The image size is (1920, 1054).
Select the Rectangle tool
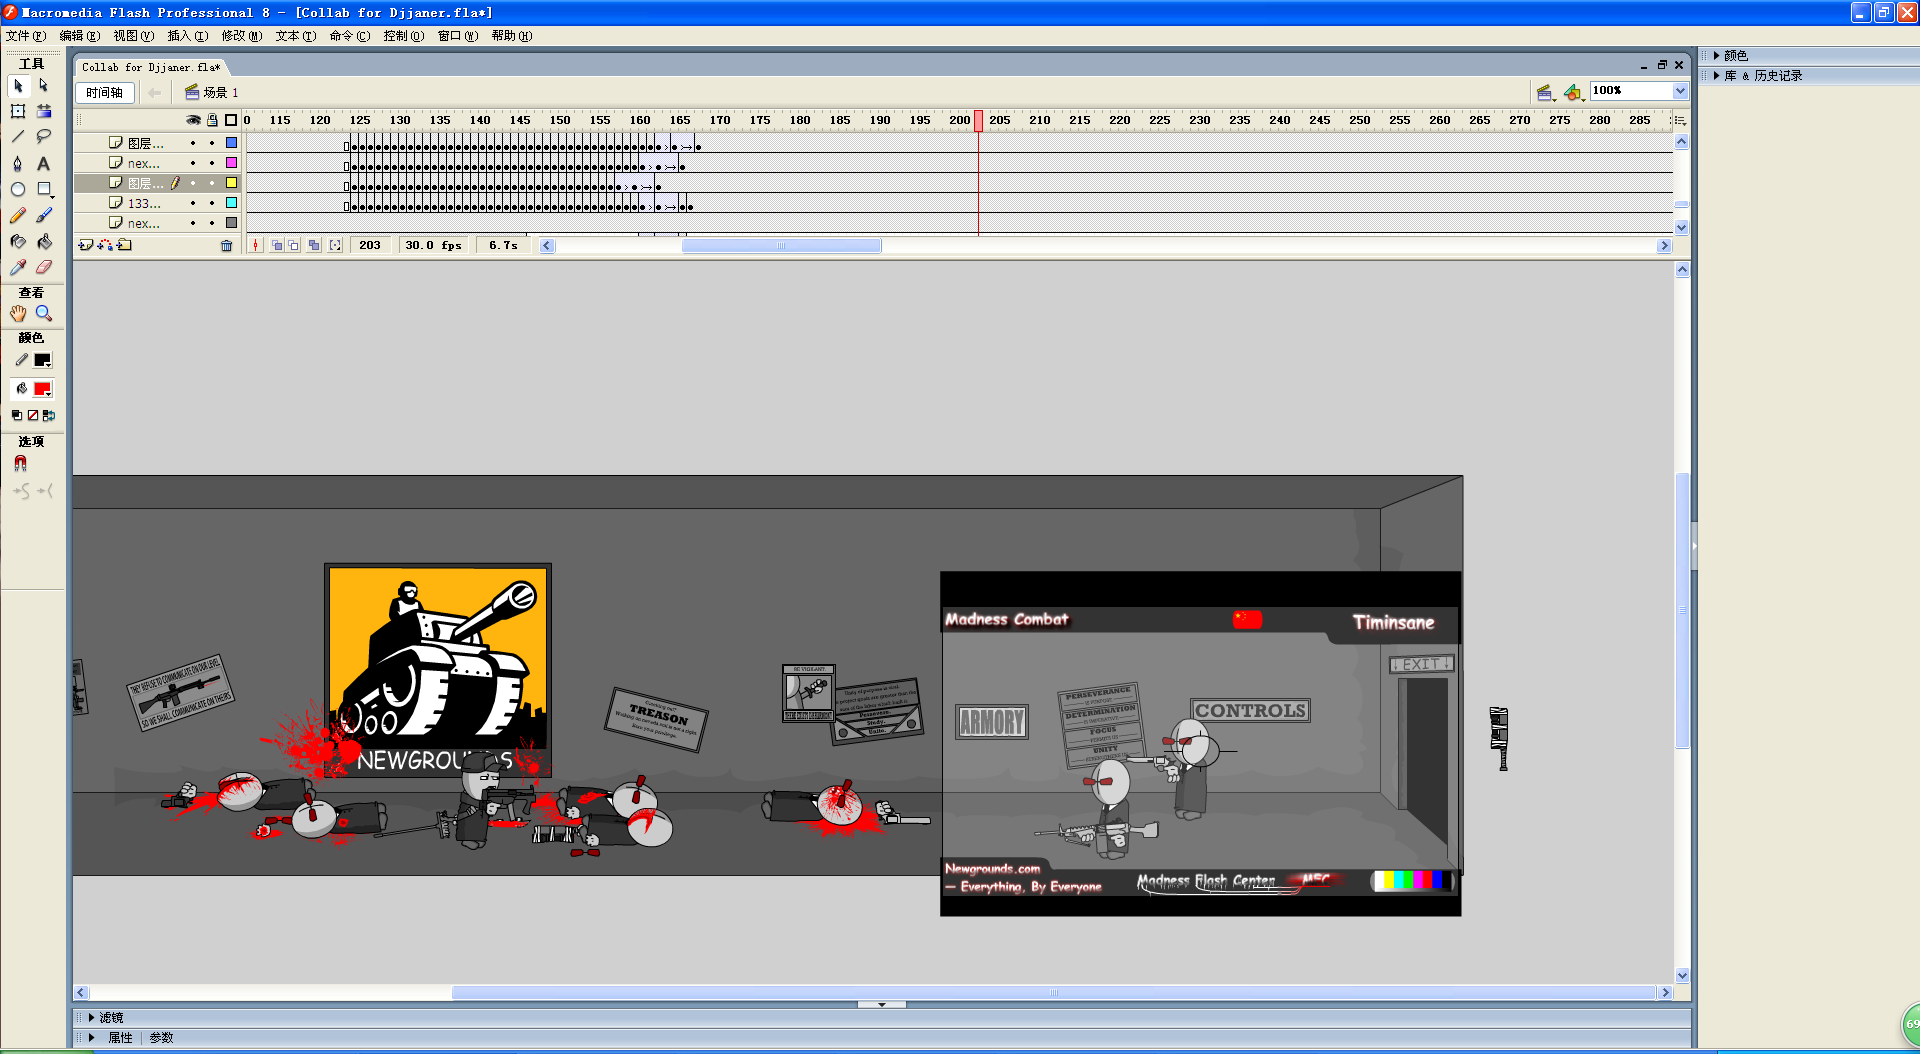43,189
